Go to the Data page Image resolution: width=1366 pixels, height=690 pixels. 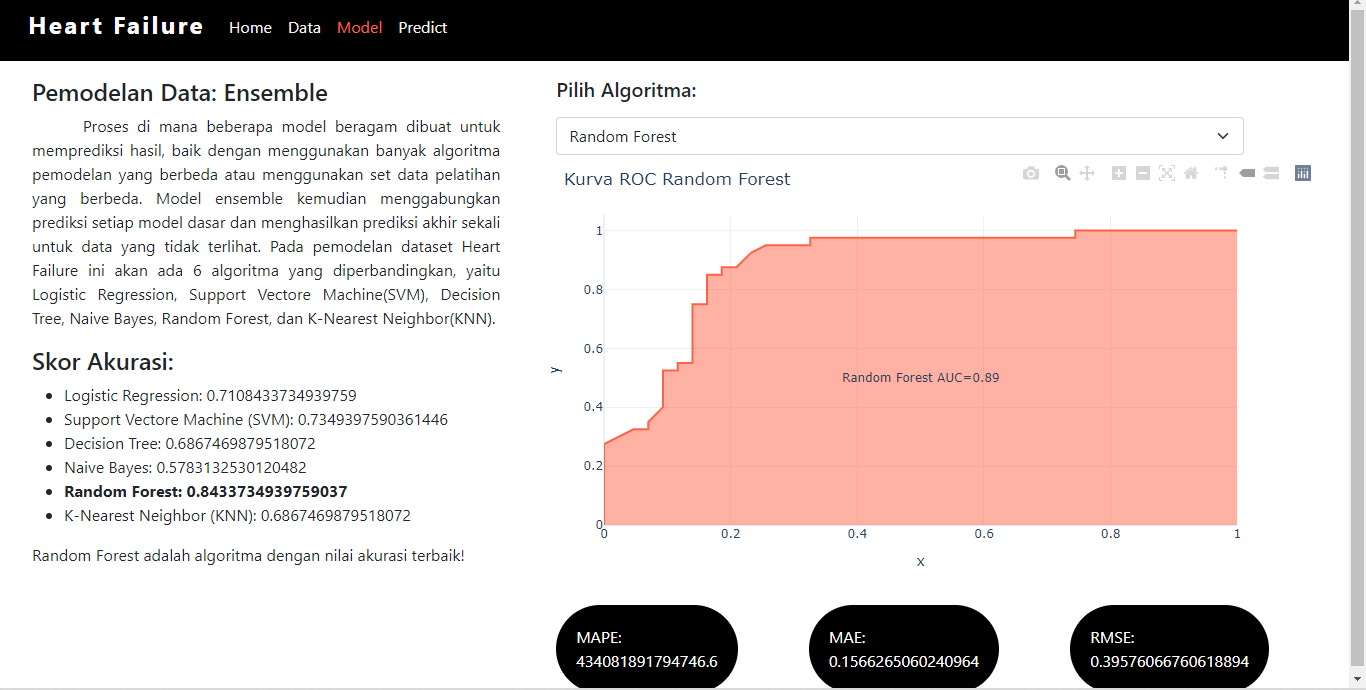tap(304, 27)
